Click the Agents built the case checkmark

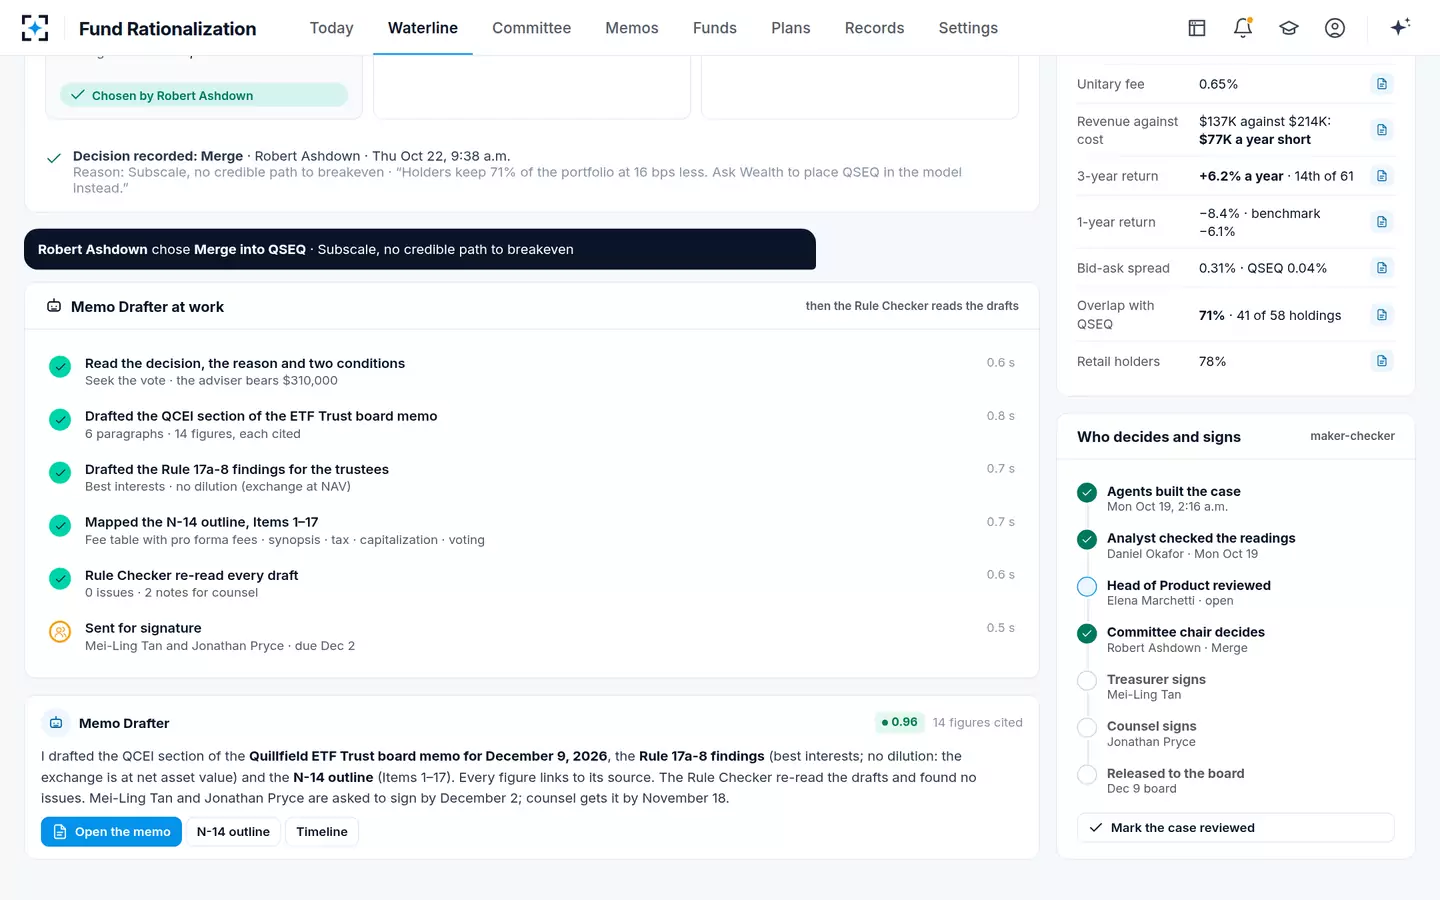[x=1087, y=493]
